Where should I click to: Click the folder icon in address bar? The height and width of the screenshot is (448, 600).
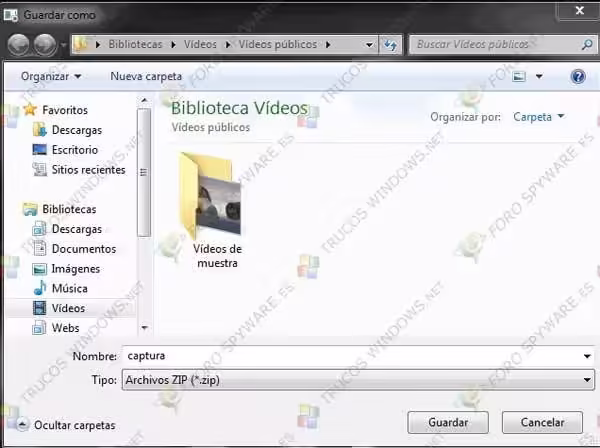click(81, 45)
